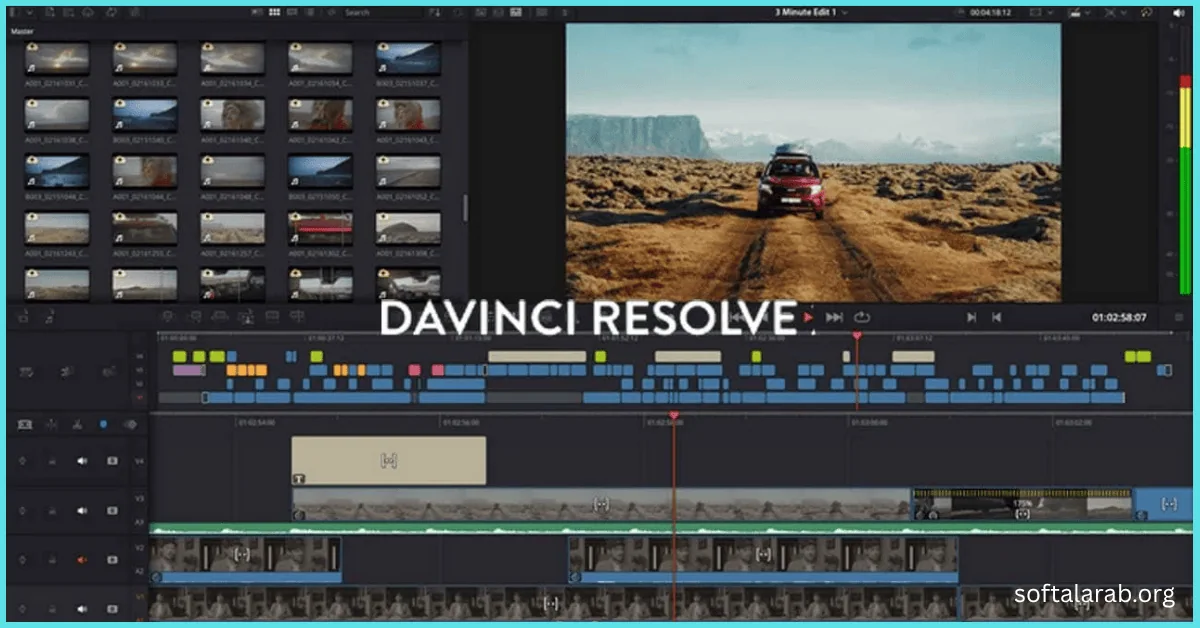This screenshot has height=628, width=1200.
Task: Click the playhead handle on upper overview timeline
Action: point(856,336)
